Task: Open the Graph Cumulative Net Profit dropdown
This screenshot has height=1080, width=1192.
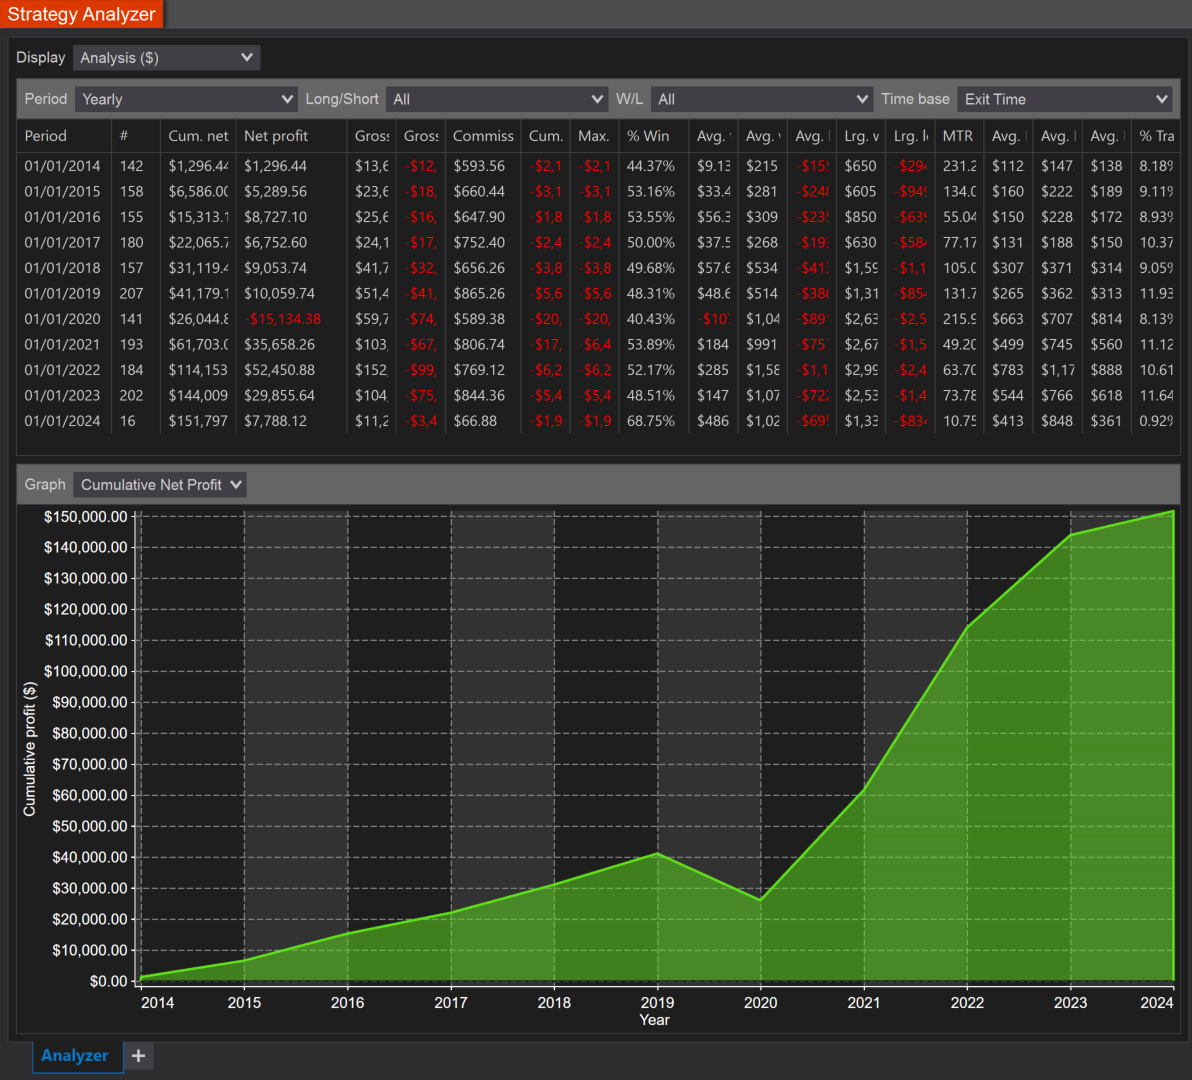Action: coord(160,485)
